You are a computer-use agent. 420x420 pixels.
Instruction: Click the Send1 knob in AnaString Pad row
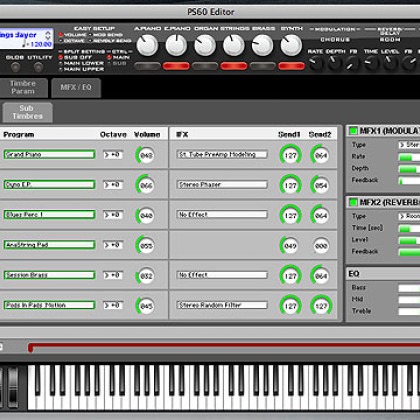point(290,246)
